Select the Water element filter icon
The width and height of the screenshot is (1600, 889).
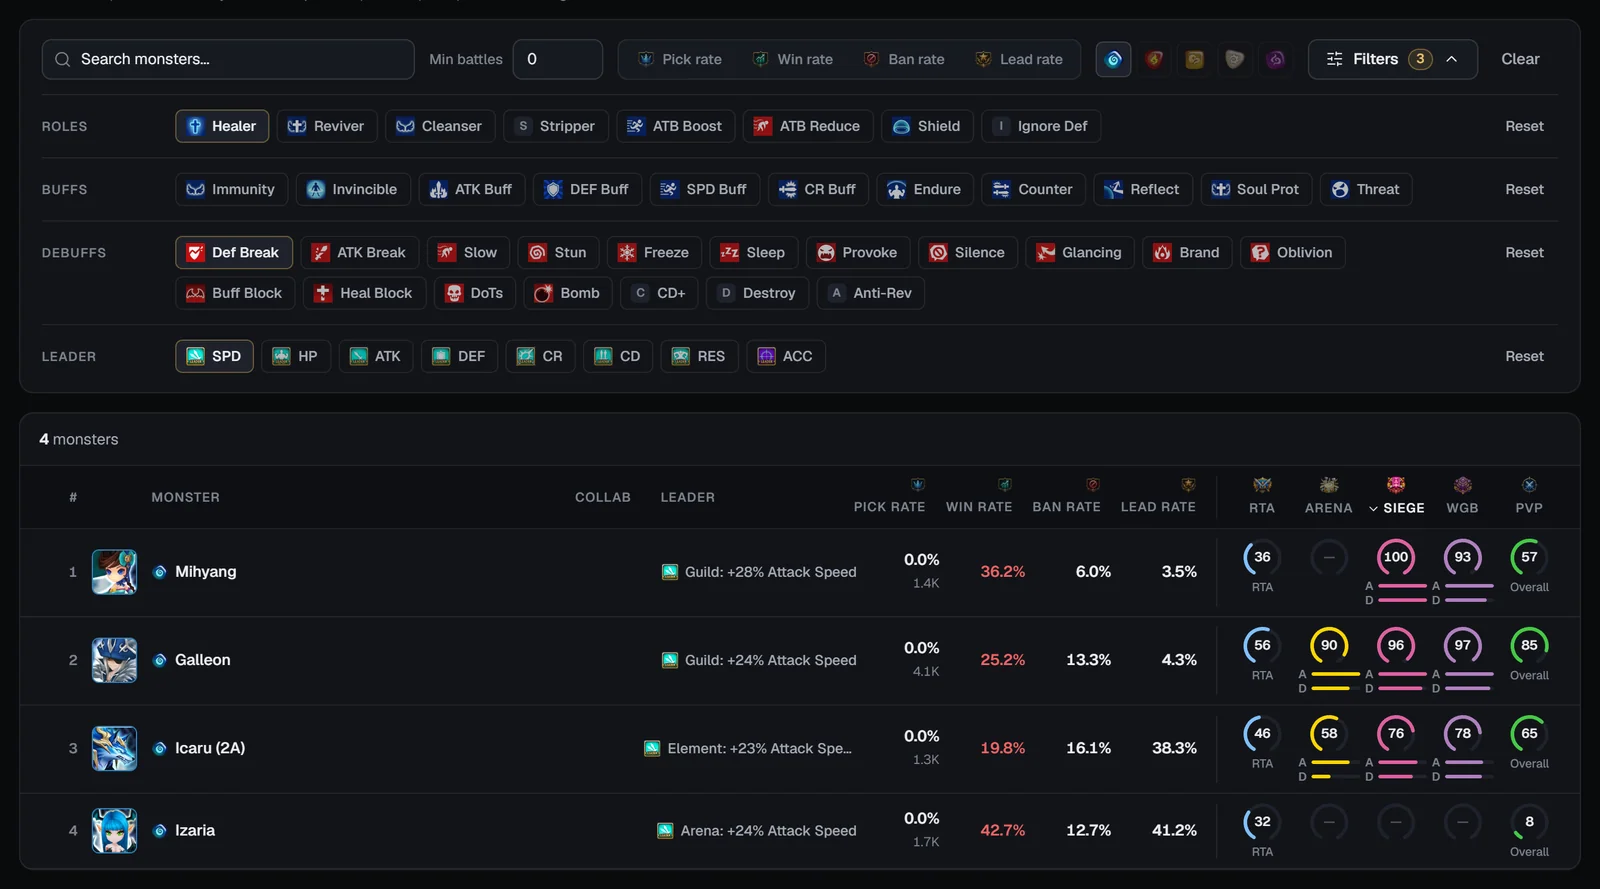point(1114,59)
